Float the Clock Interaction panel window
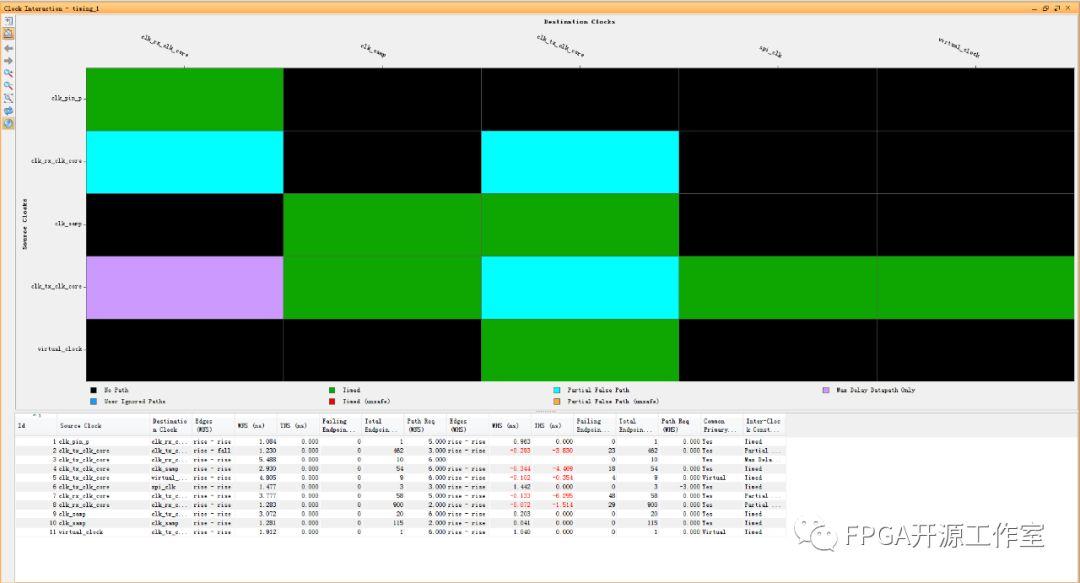This screenshot has width=1080, height=583. 1057,7
